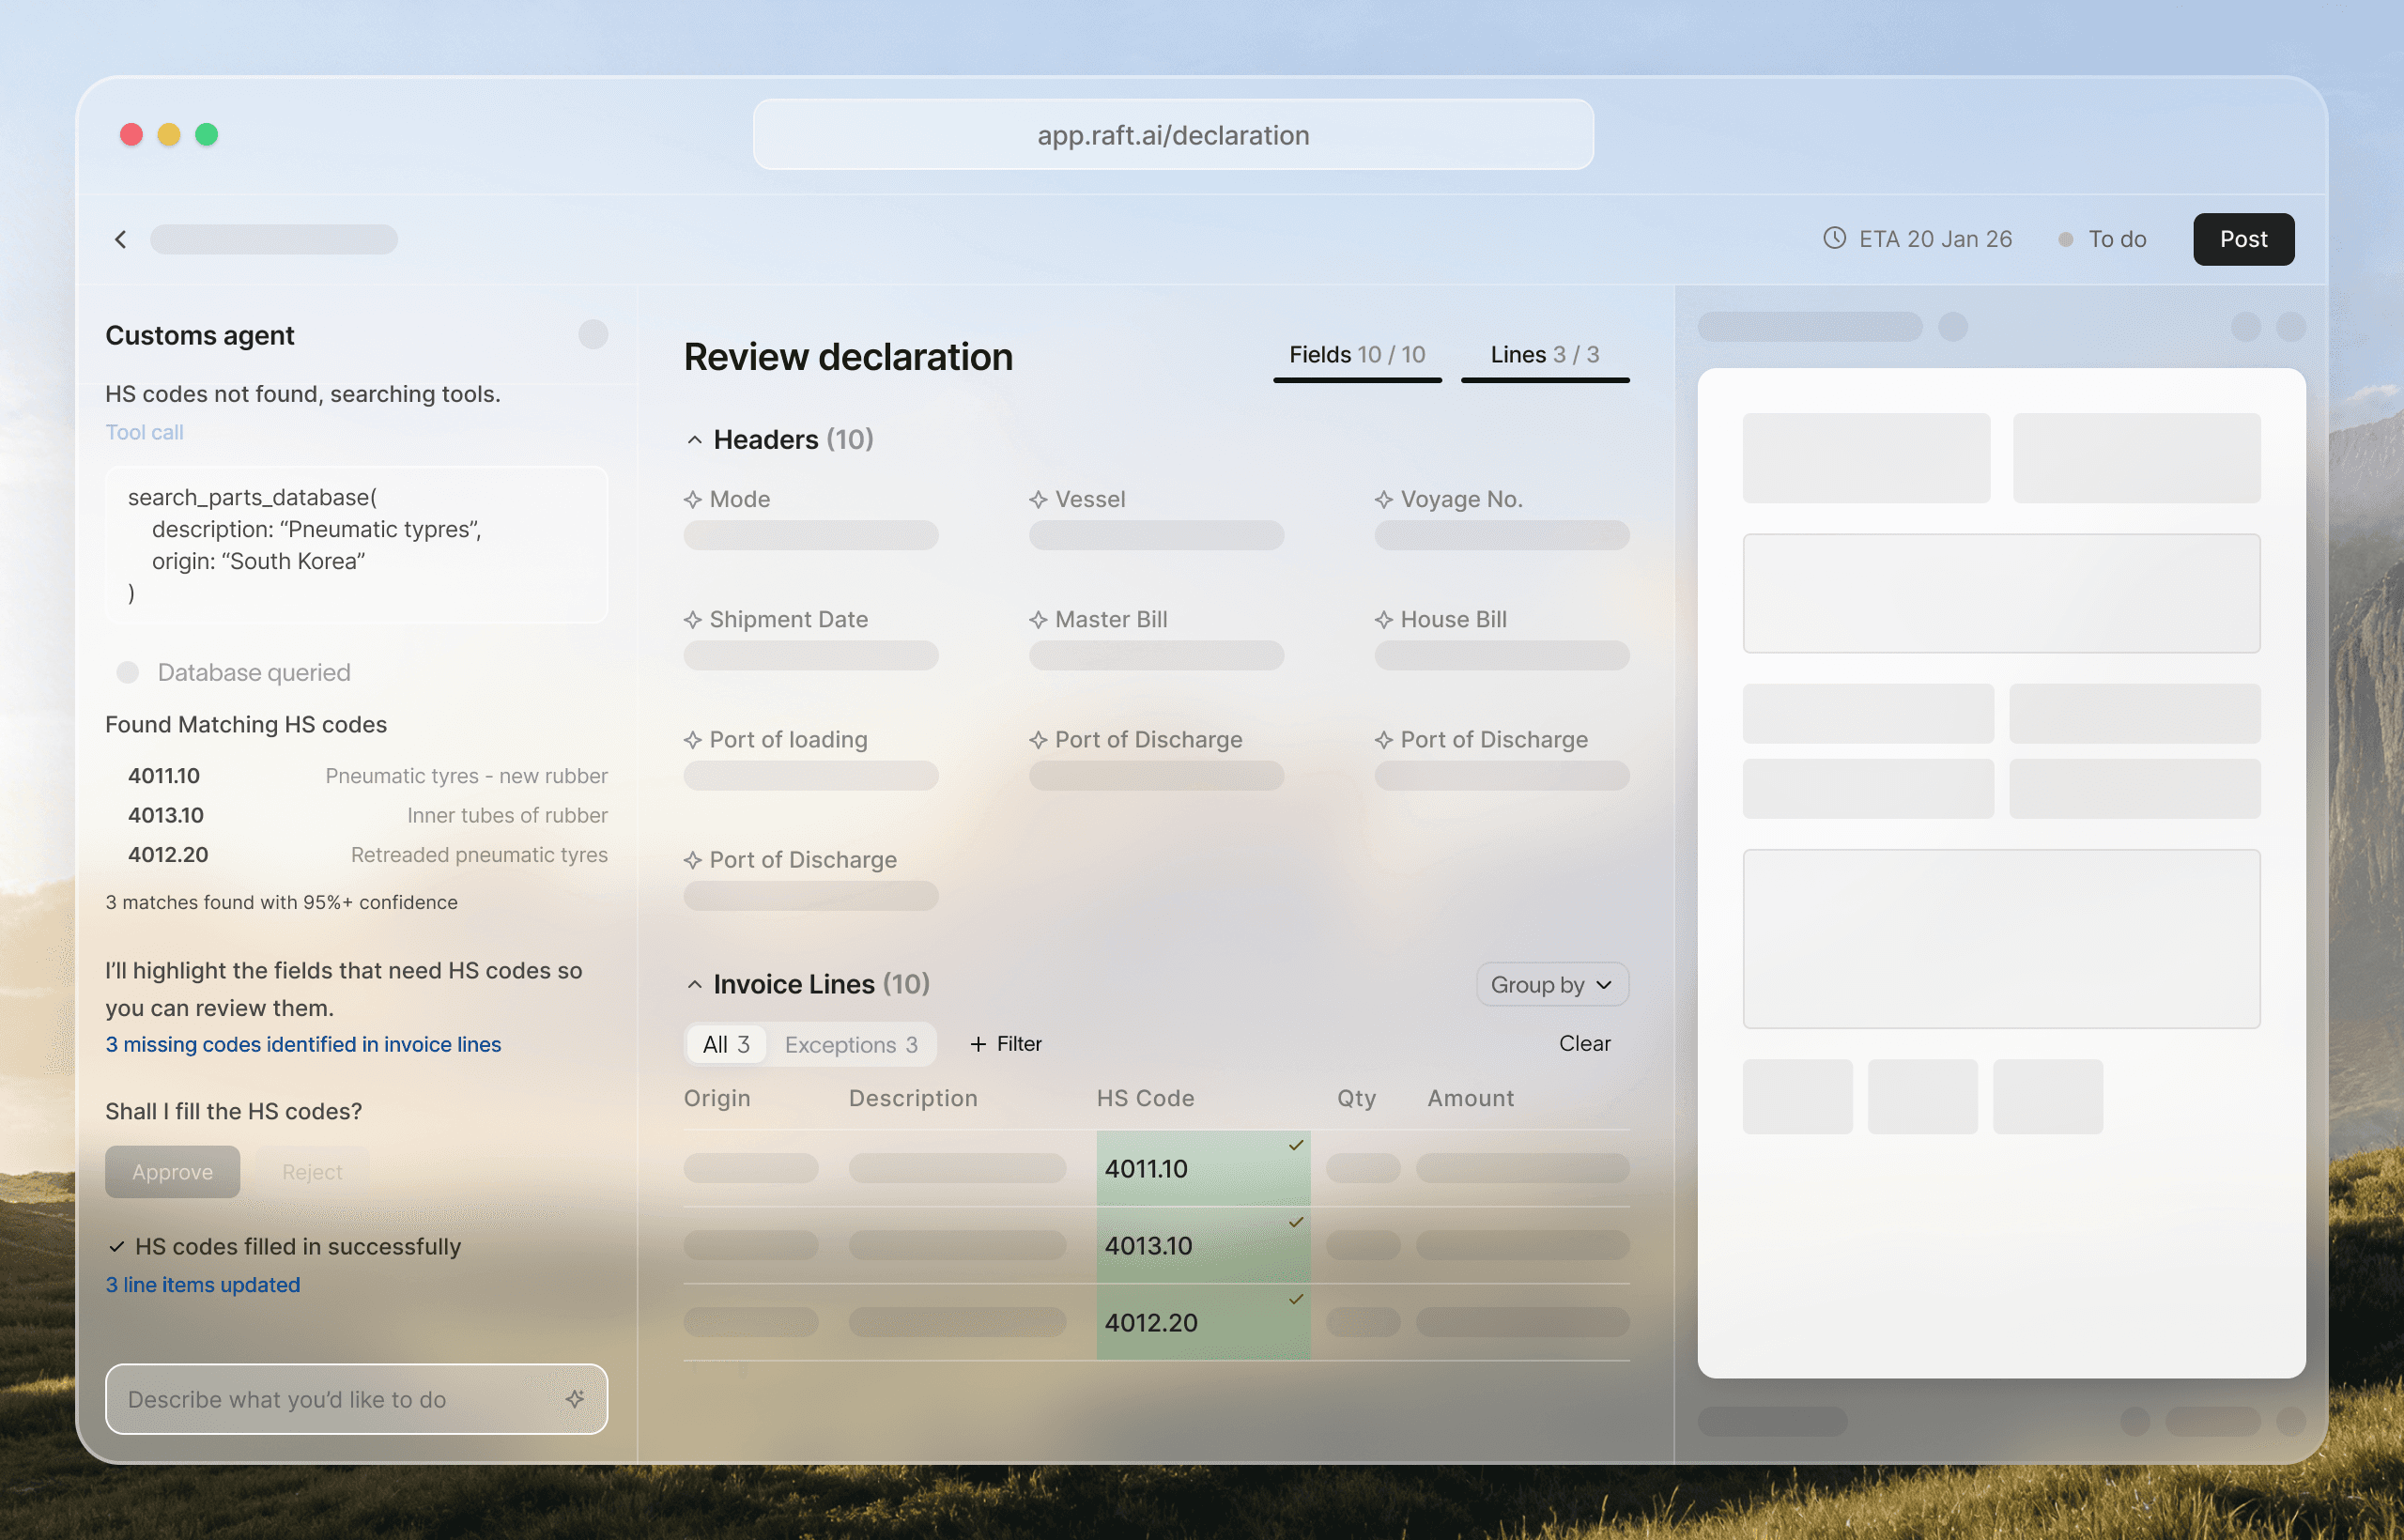Screen dimensions: 2404x1540
Task: Click the To do status indicator
Action: pos(2103,239)
